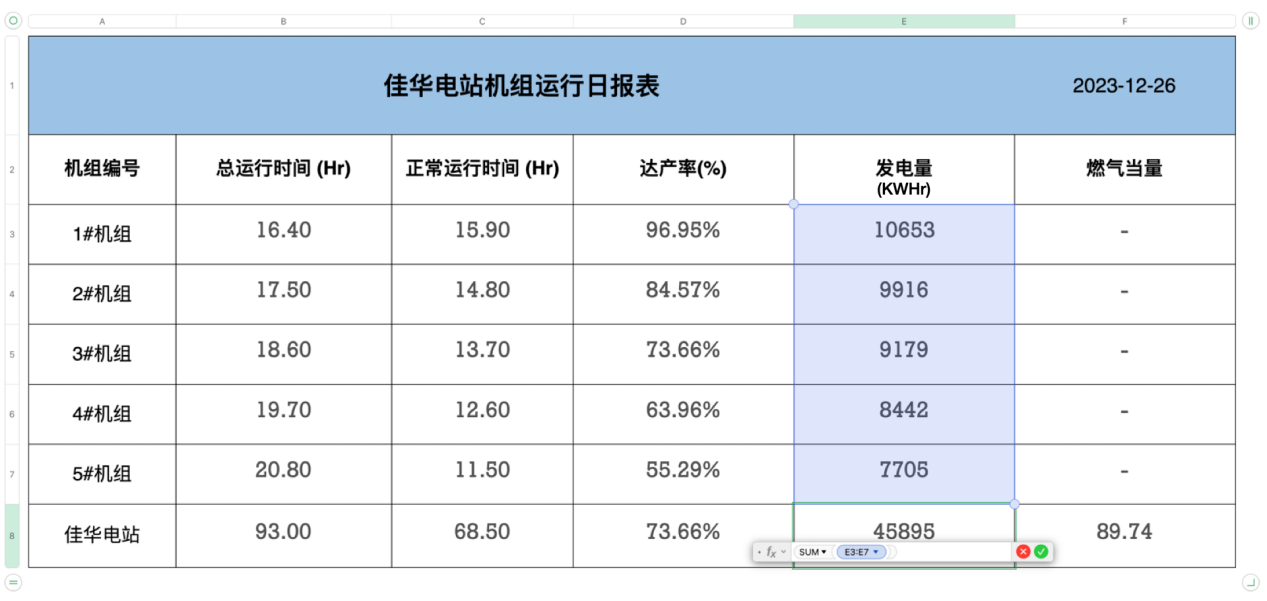Image resolution: width=1267 pixels, height=601 pixels.
Task: Select the cell showing 10653
Action: [904, 231]
